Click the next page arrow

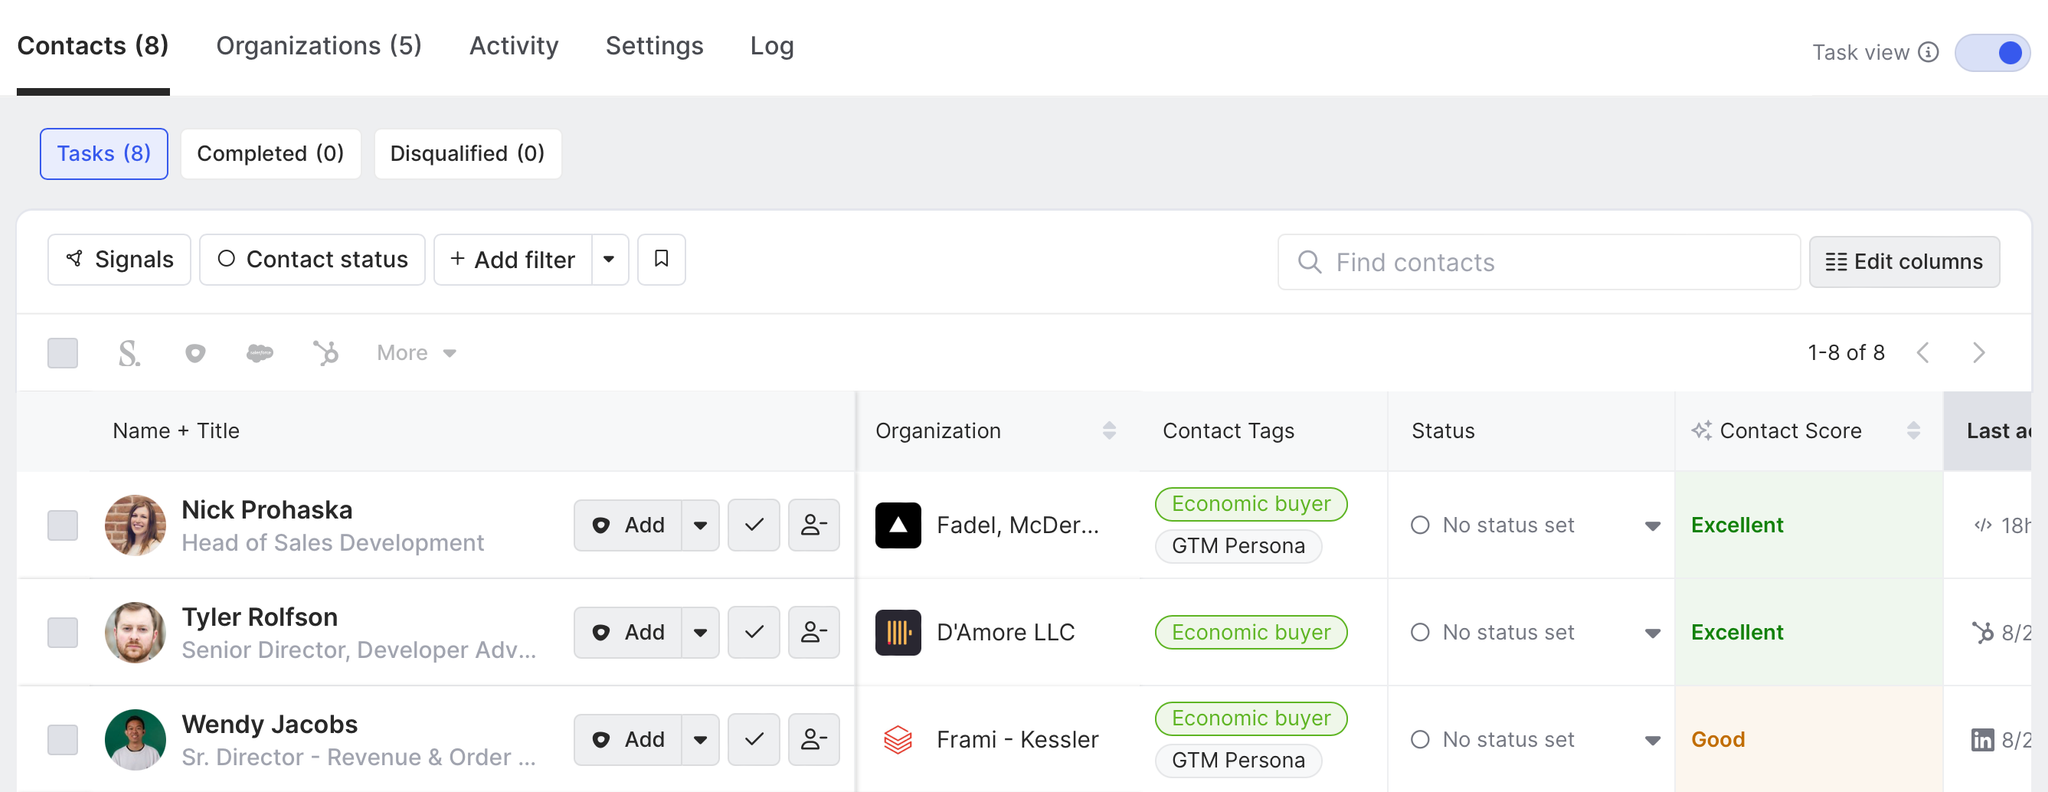pos(1979,353)
